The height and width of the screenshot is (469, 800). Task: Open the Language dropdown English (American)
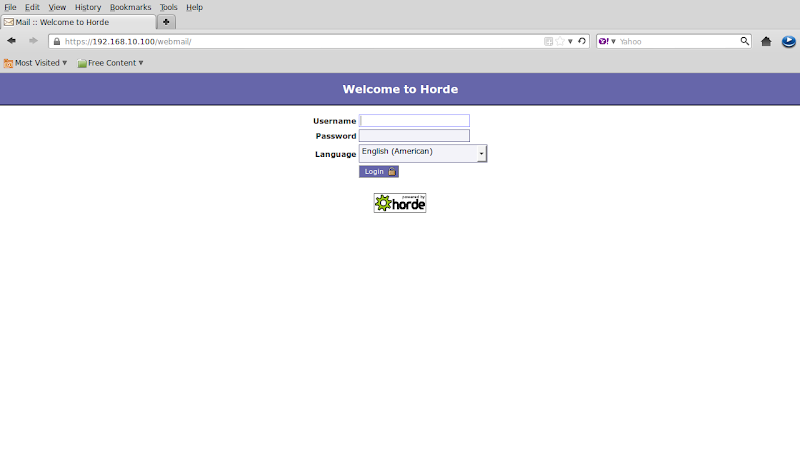pos(423,153)
